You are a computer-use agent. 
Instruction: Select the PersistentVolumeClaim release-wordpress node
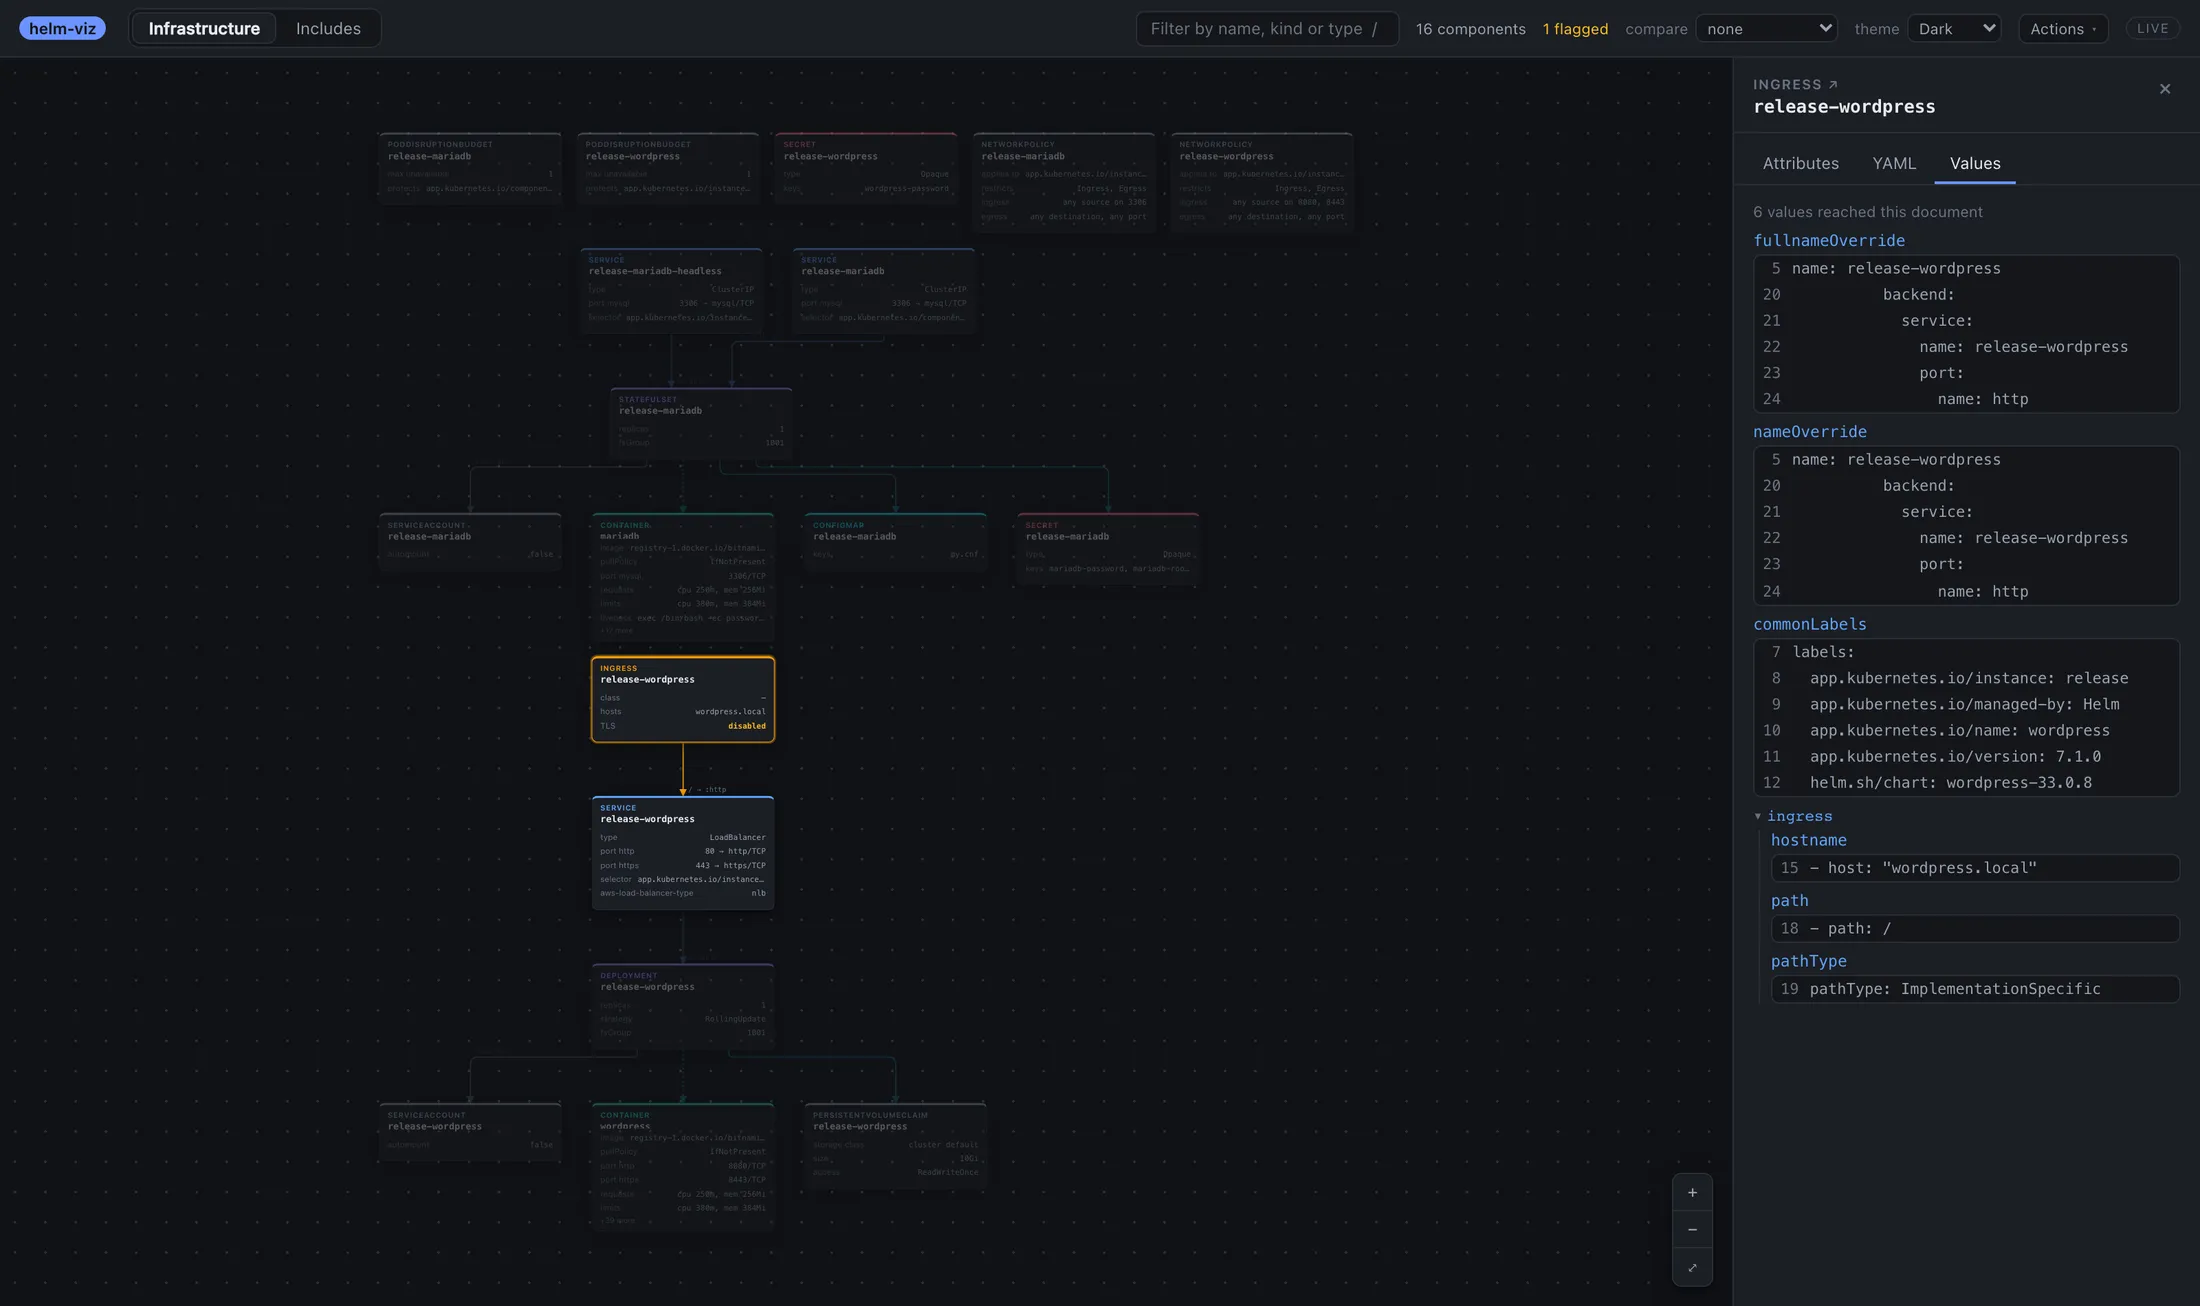pos(895,1146)
